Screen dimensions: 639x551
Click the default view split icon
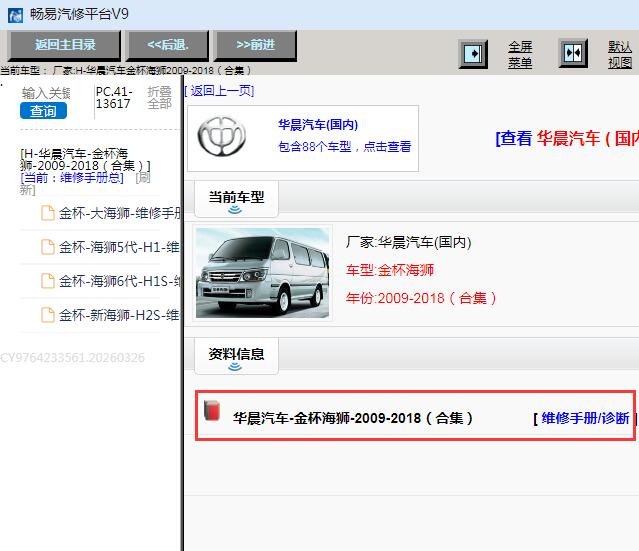[573, 53]
